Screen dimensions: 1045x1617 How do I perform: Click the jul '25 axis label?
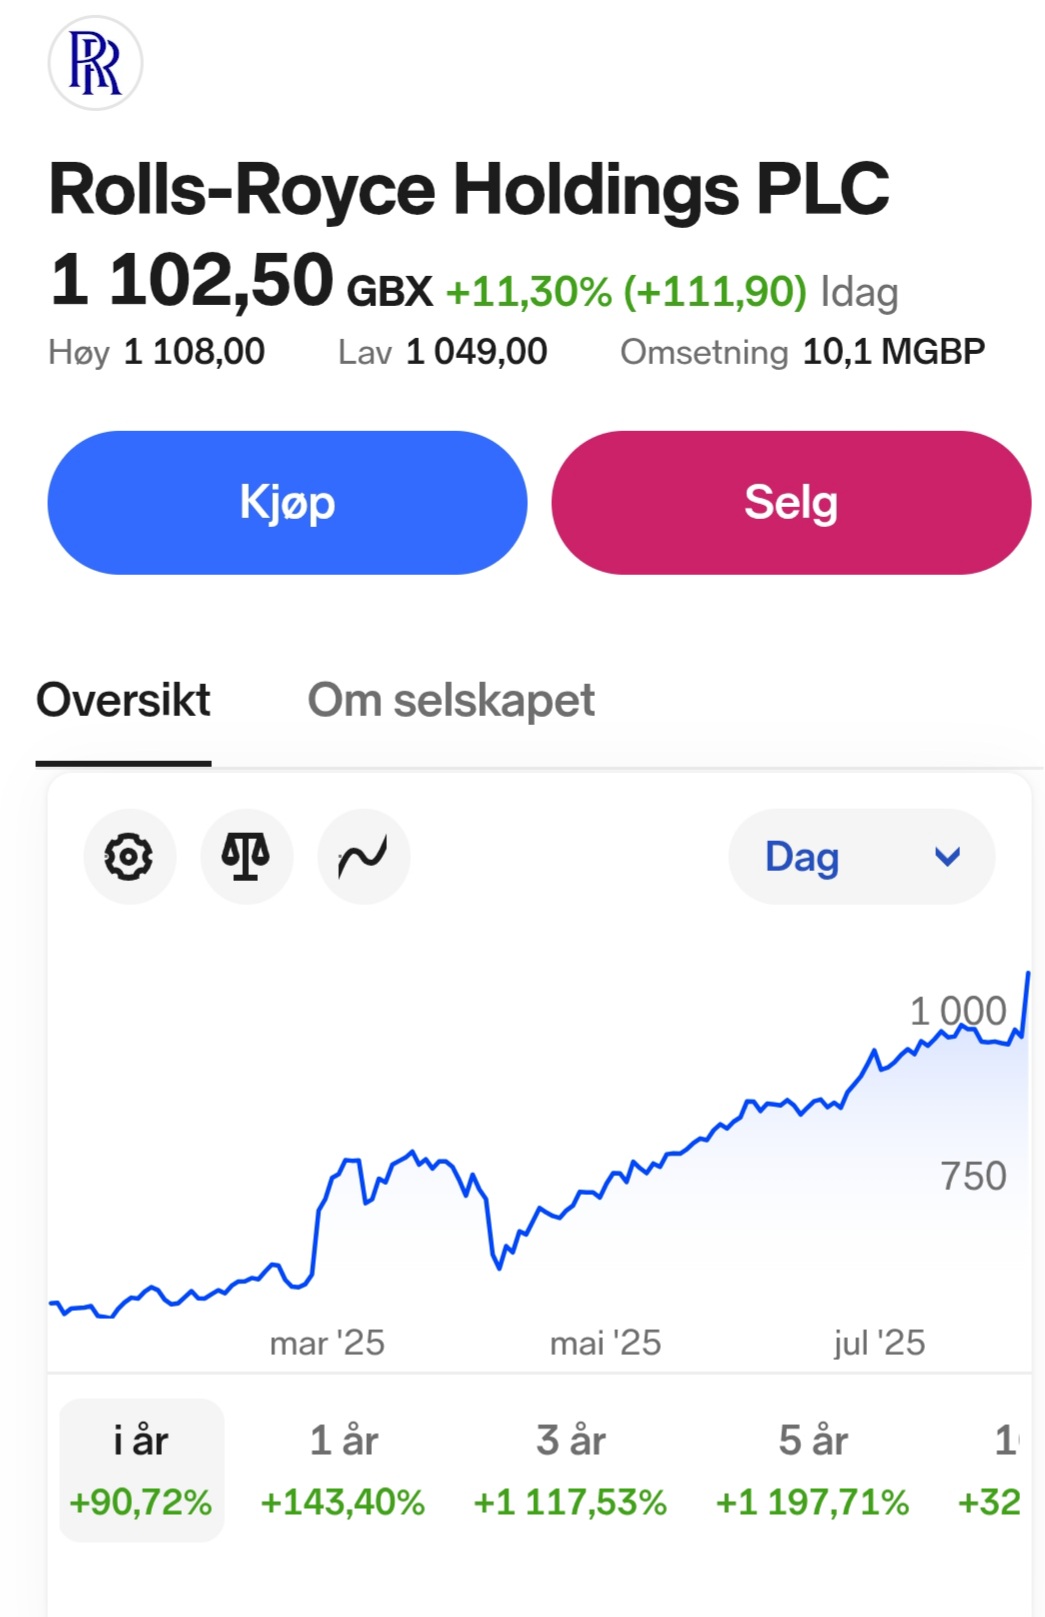(x=879, y=1342)
